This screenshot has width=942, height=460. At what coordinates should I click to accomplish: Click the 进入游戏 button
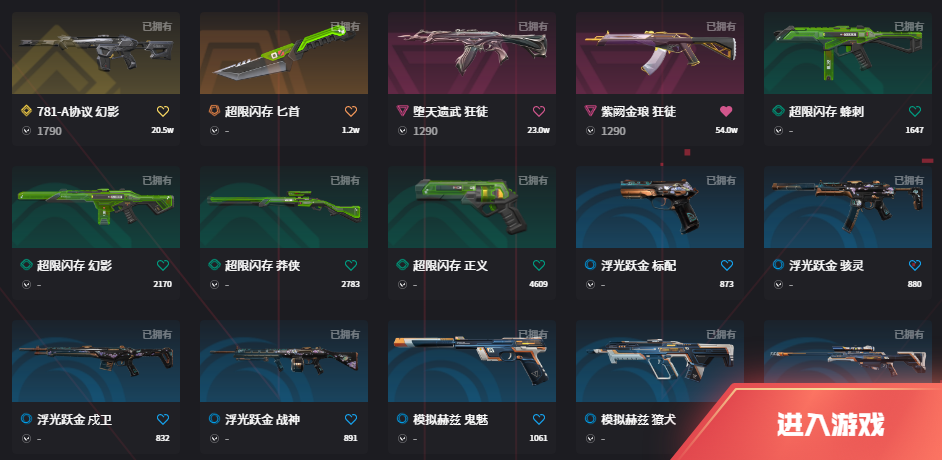[x=831, y=425]
